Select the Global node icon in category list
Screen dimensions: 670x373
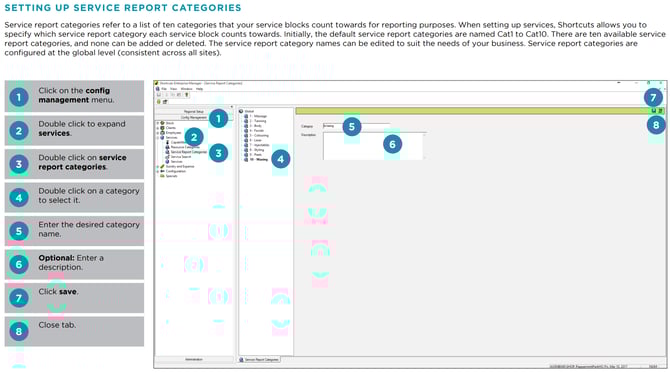[241, 111]
